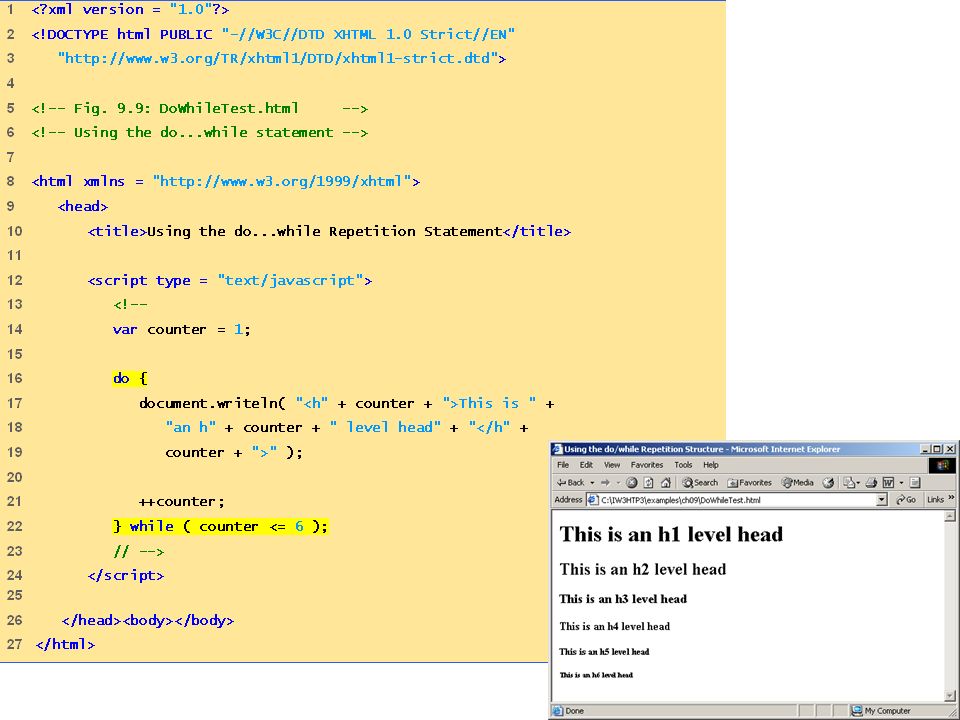This screenshot has height=720, width=960.
Task: Expand the Back button history dropdown
Action: [x=592, y=482]
